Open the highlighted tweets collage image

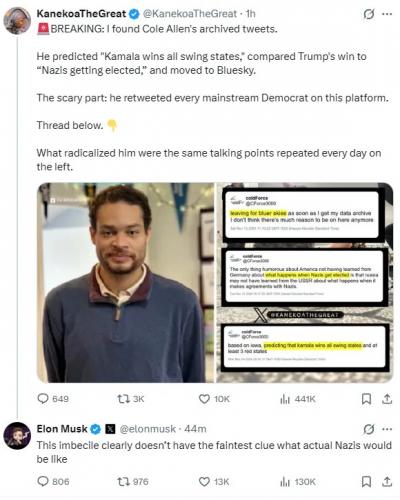pyautogui.click(x=305, y=282)
